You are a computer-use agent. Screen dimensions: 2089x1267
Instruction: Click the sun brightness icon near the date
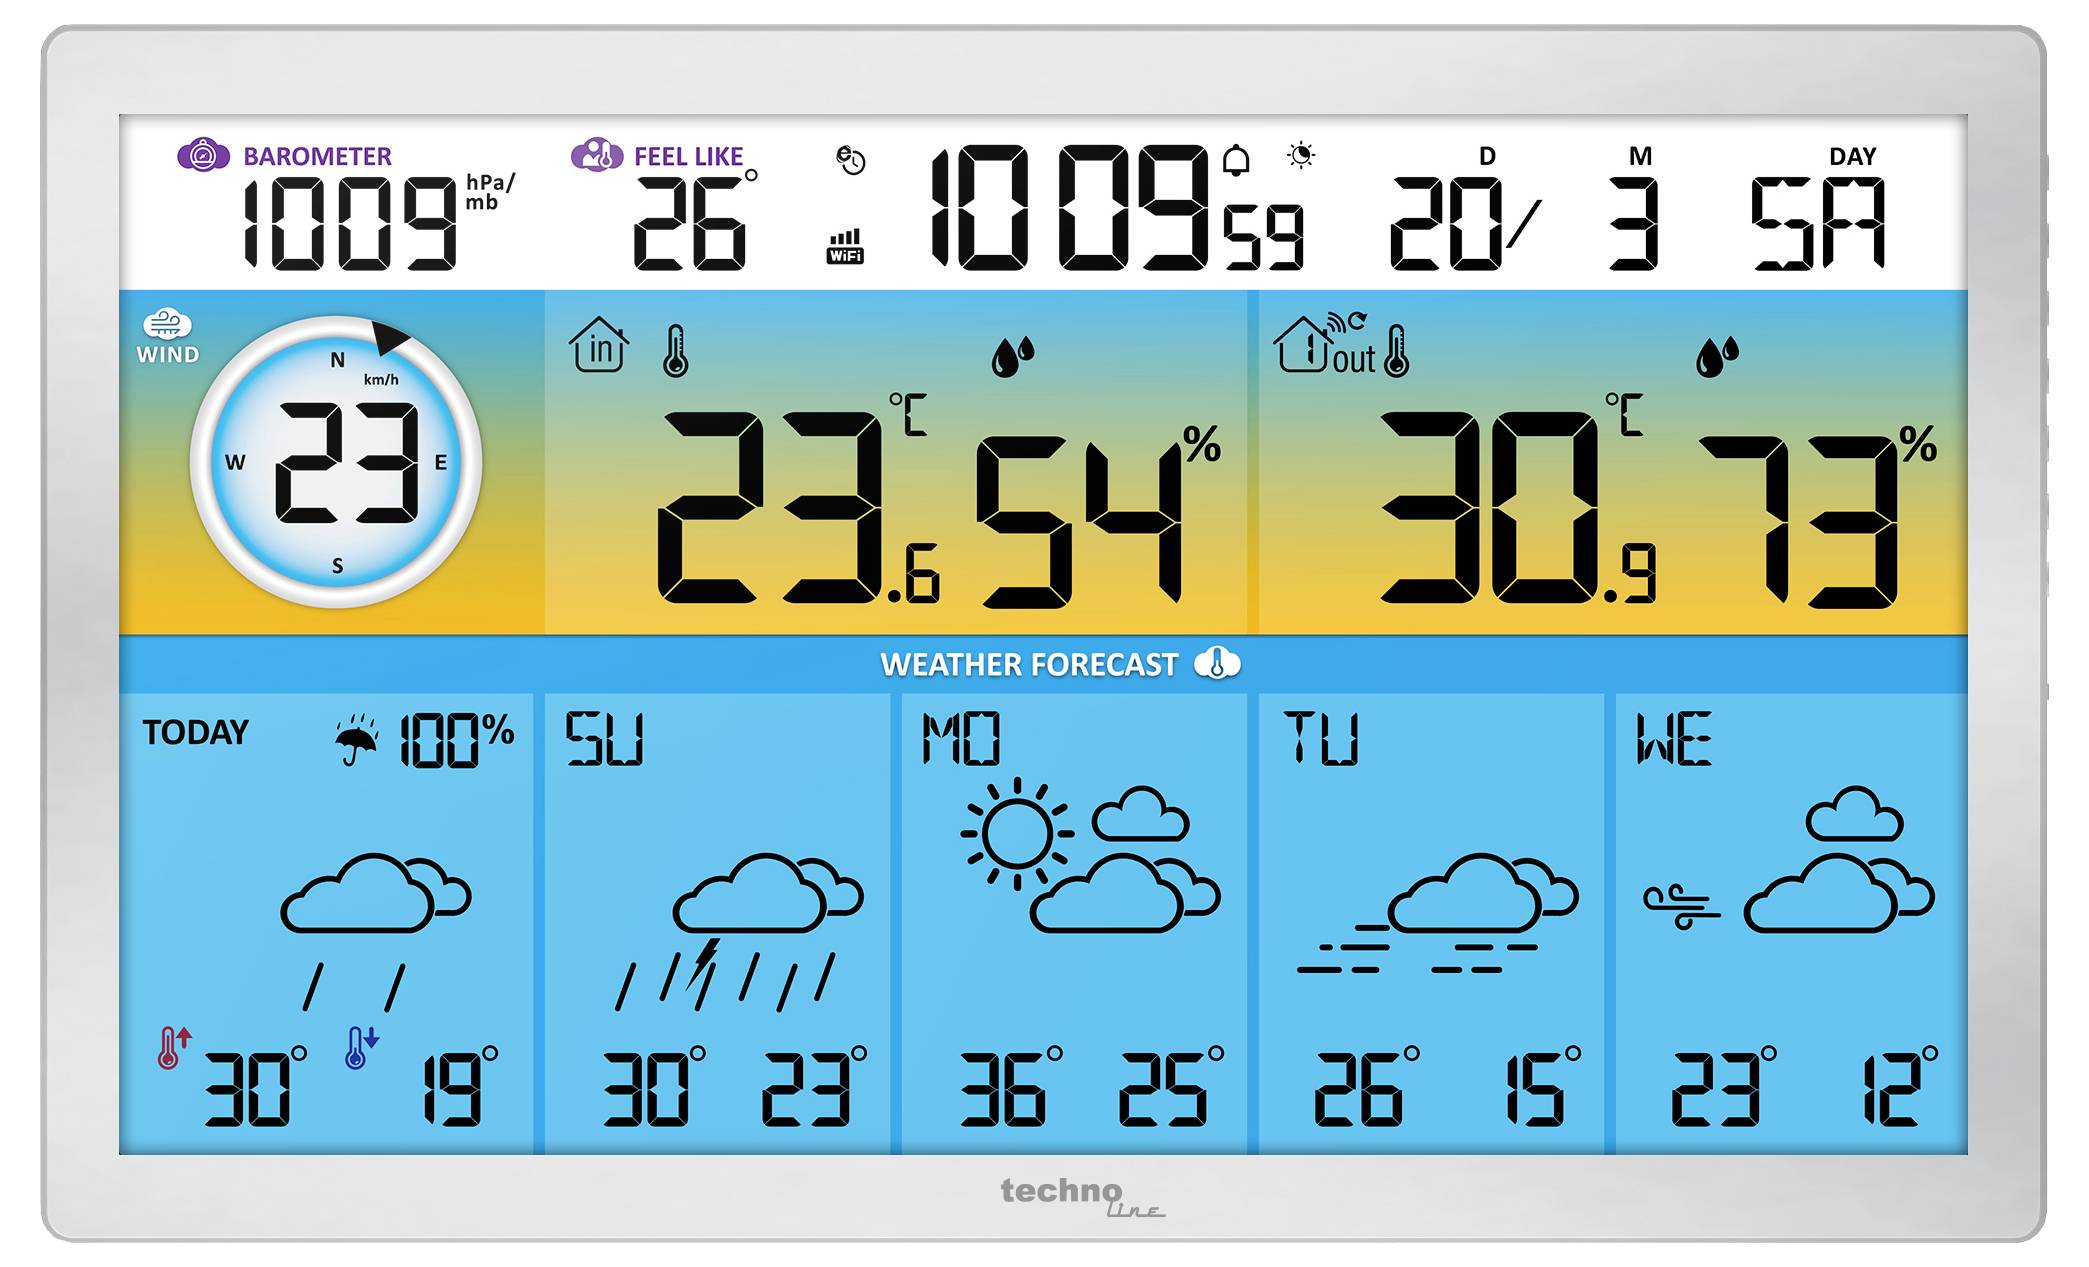point(1301,155)
